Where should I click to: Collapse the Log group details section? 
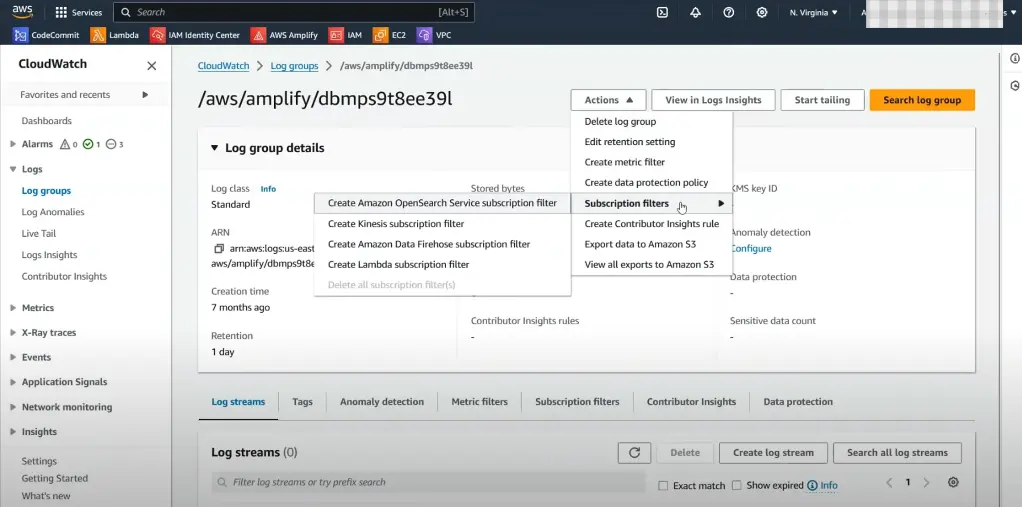point(214,148)
